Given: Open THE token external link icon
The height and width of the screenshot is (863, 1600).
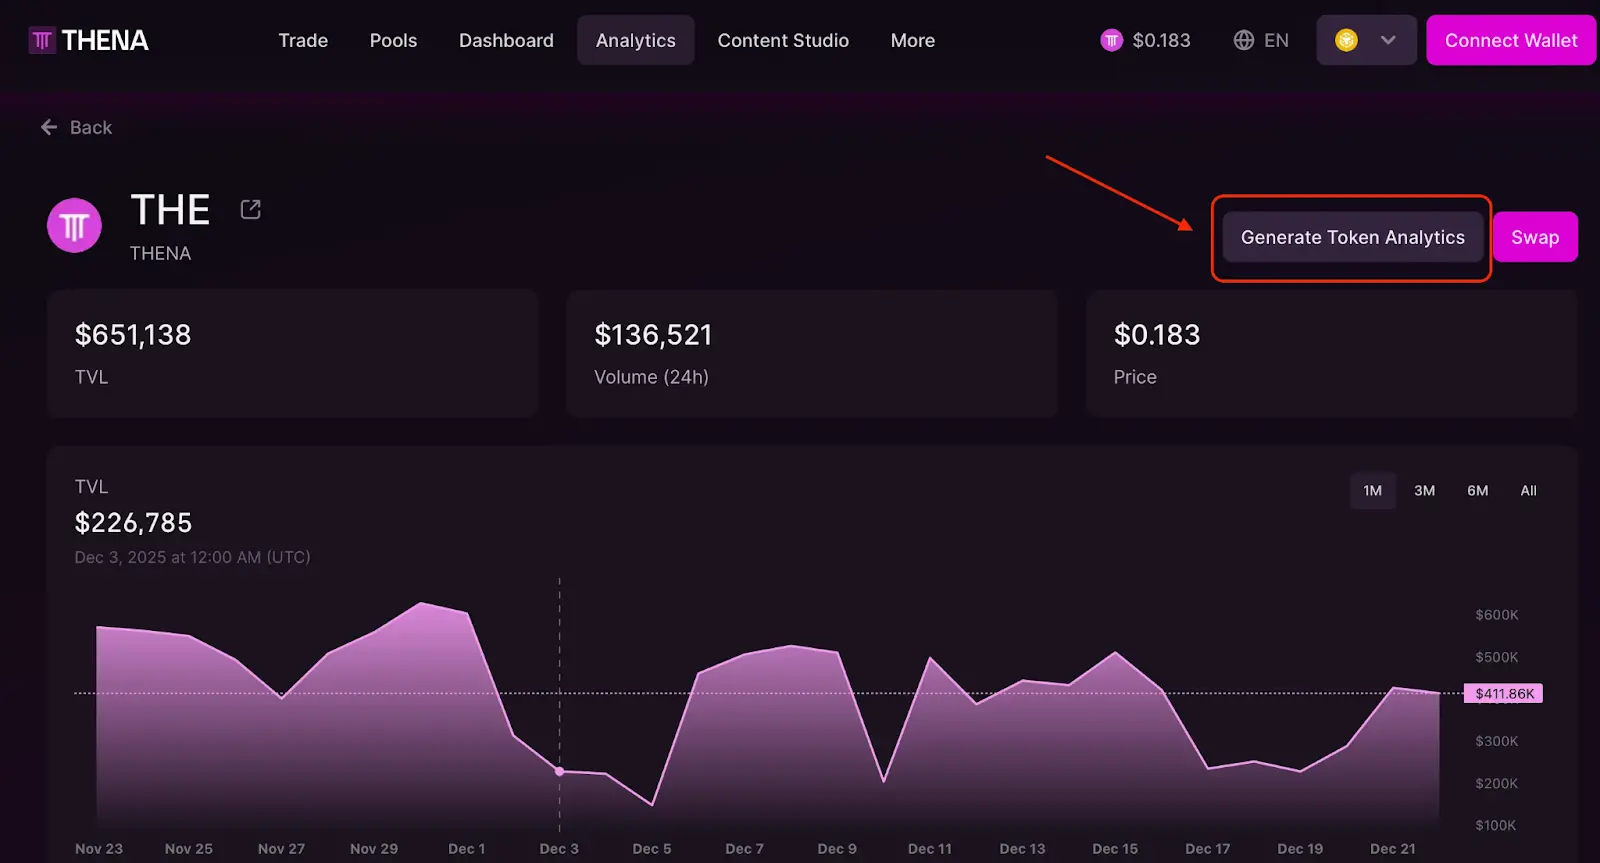Looking at the screenshot, I should click(x=250, y=209).
